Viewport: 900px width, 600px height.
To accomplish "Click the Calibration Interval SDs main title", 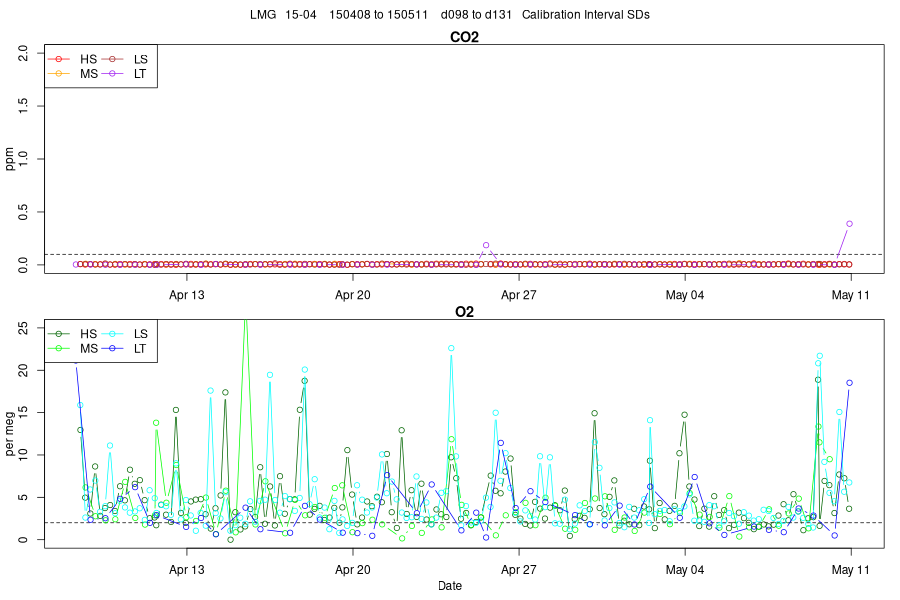I will click(585, 15).
